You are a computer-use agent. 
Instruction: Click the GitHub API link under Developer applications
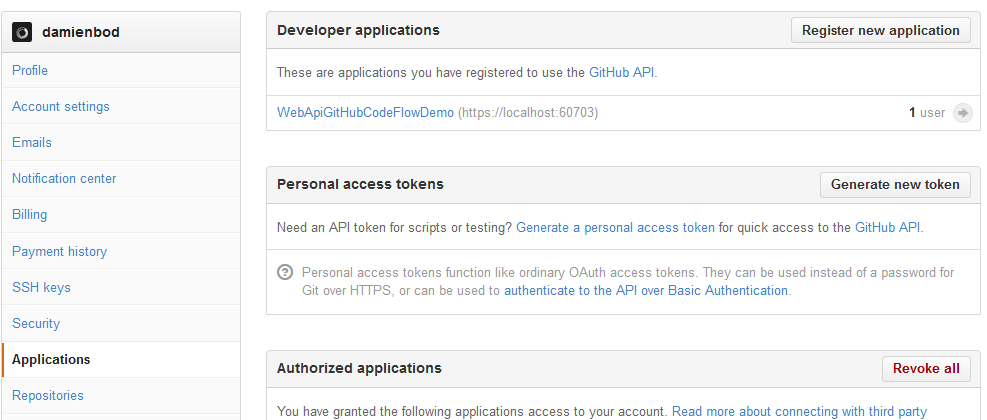tap(621, 72)
